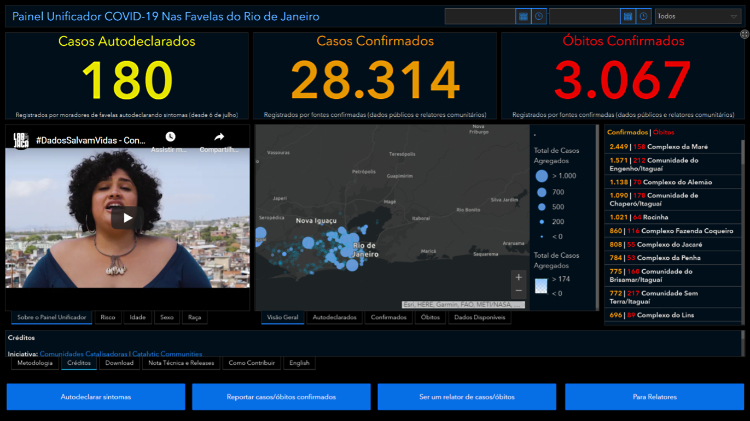
Task: Click the first date filter clock icon
Action: (x=539, y=16)
